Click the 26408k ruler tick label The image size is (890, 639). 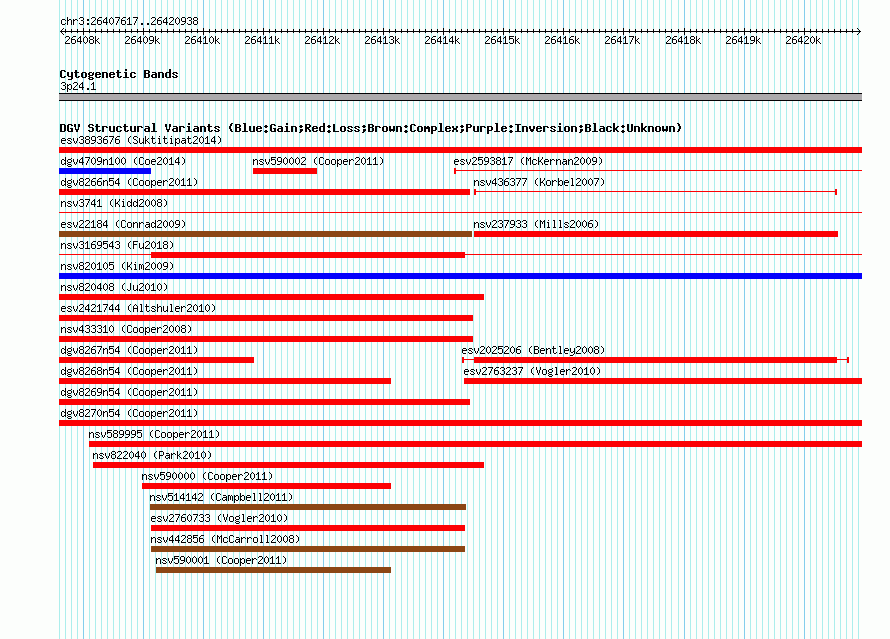point(82,40)
